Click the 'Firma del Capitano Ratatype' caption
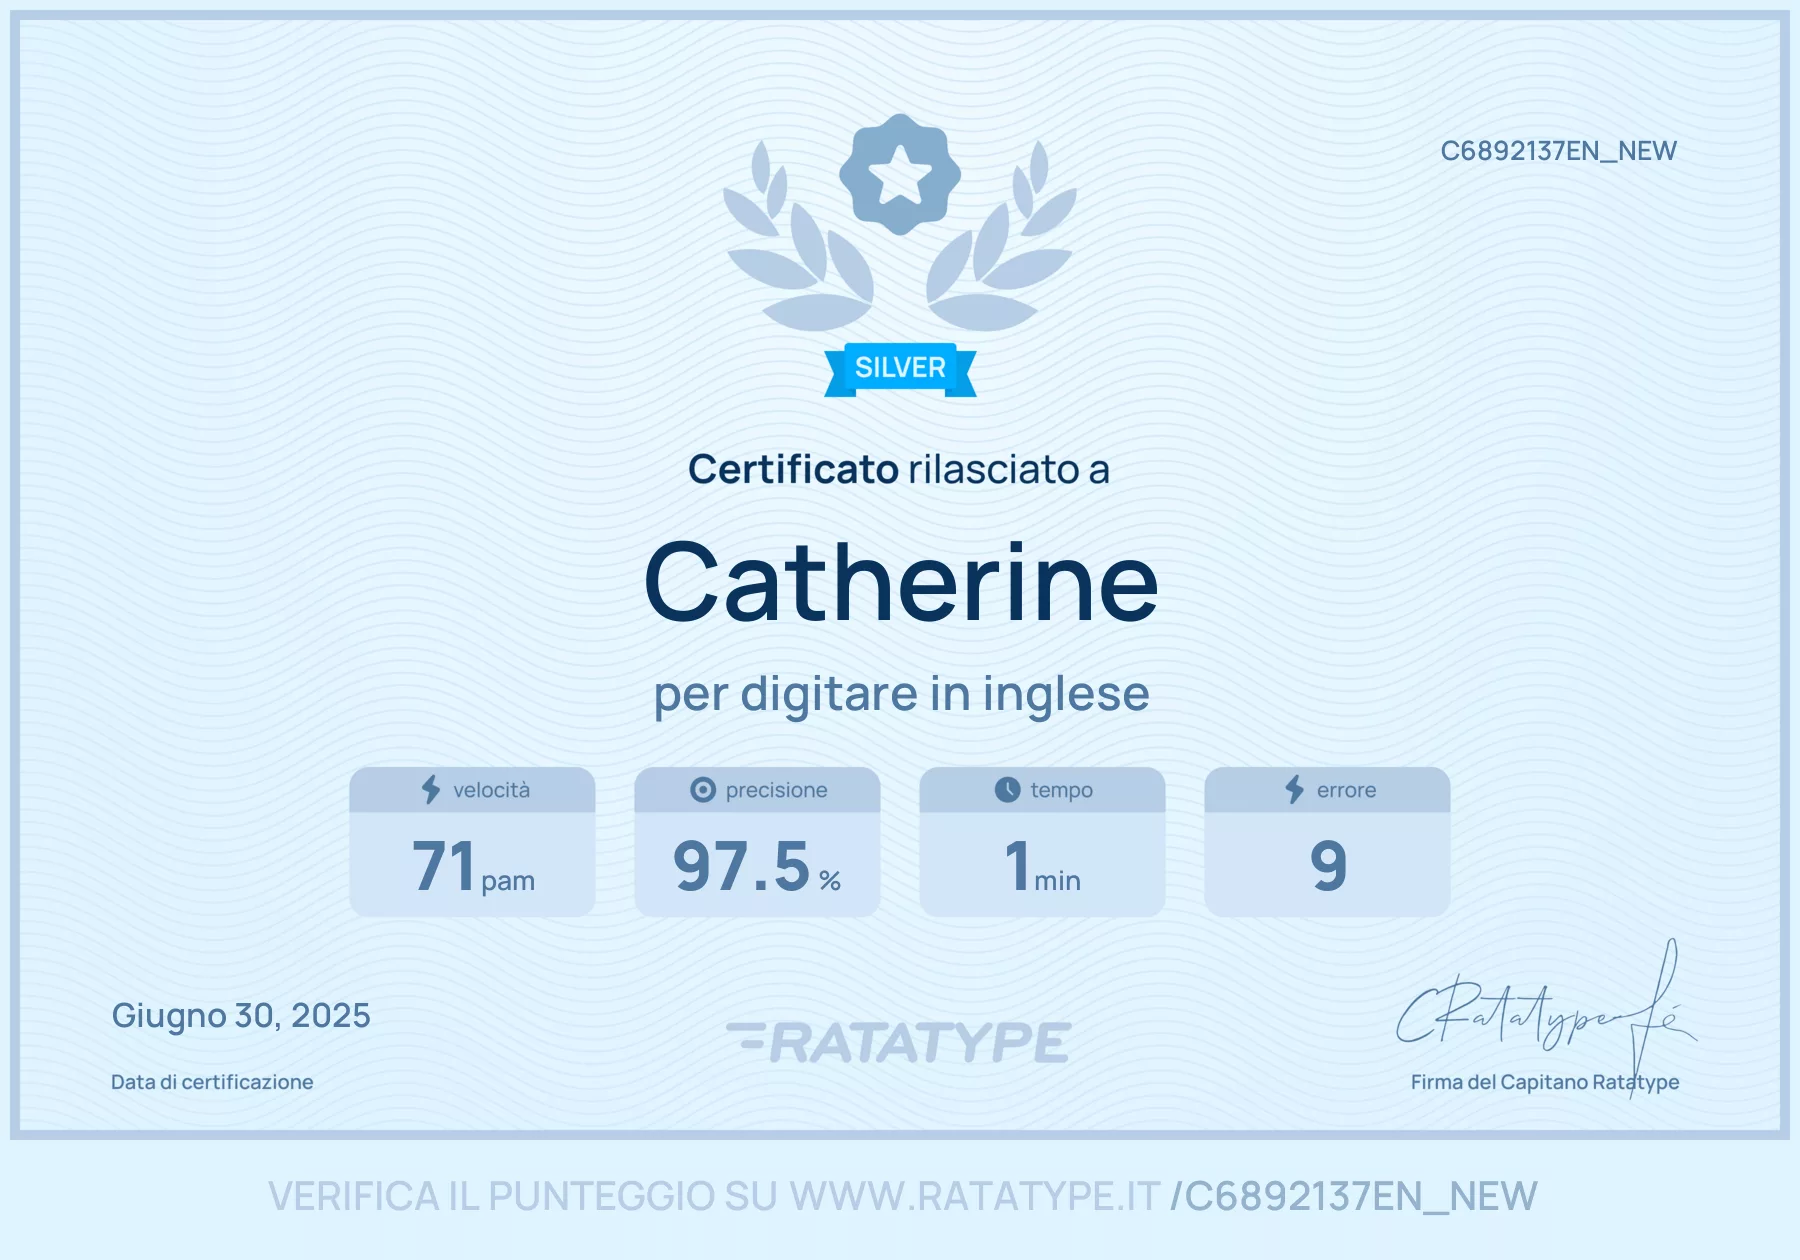1800x1260 pixels. pos(1545,1082)
